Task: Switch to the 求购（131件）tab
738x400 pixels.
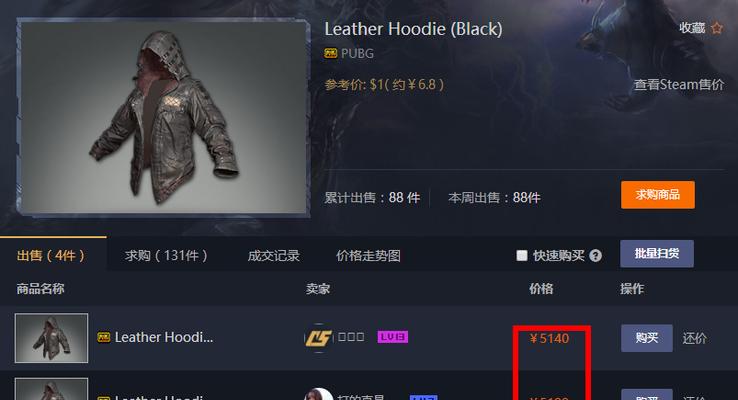Action: pyautogui.click(x=166, y=256)
